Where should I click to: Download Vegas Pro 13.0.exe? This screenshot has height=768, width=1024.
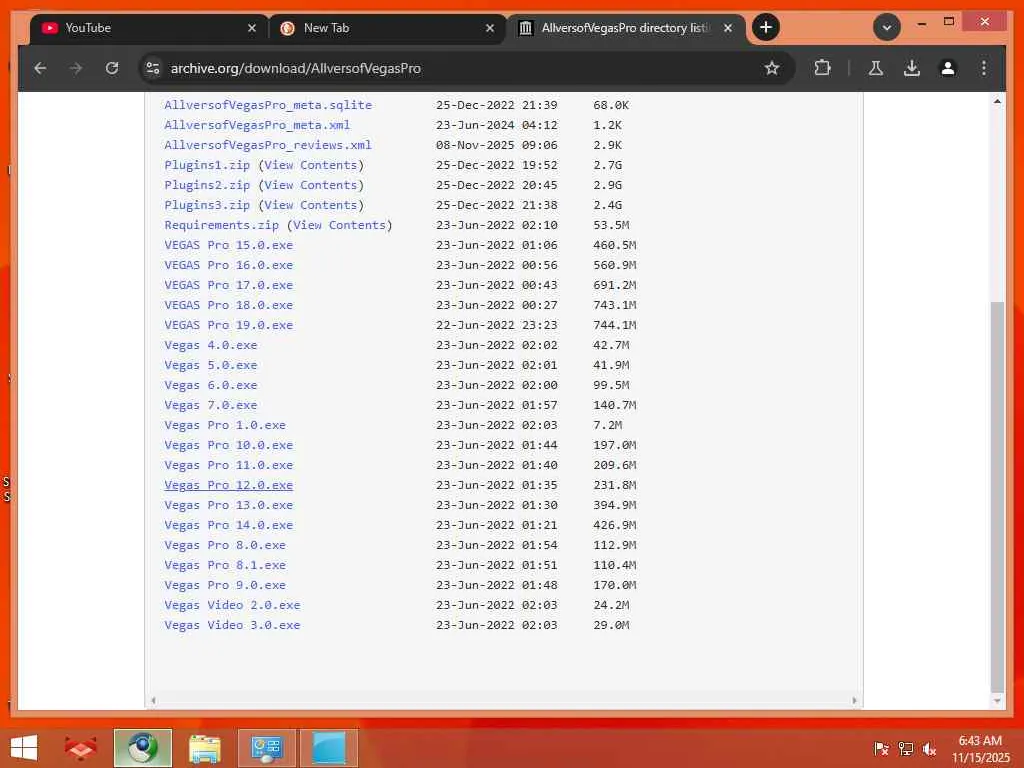229,505
